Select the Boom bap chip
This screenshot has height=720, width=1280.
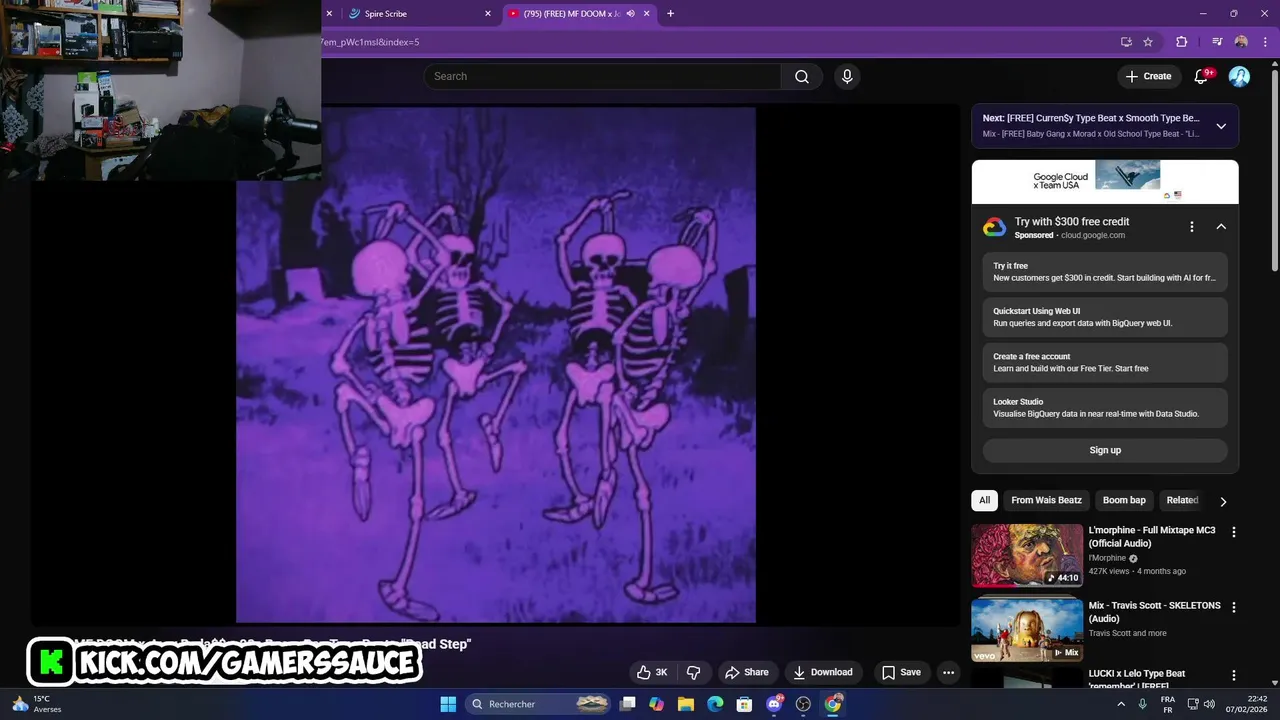coord(1124,500)
